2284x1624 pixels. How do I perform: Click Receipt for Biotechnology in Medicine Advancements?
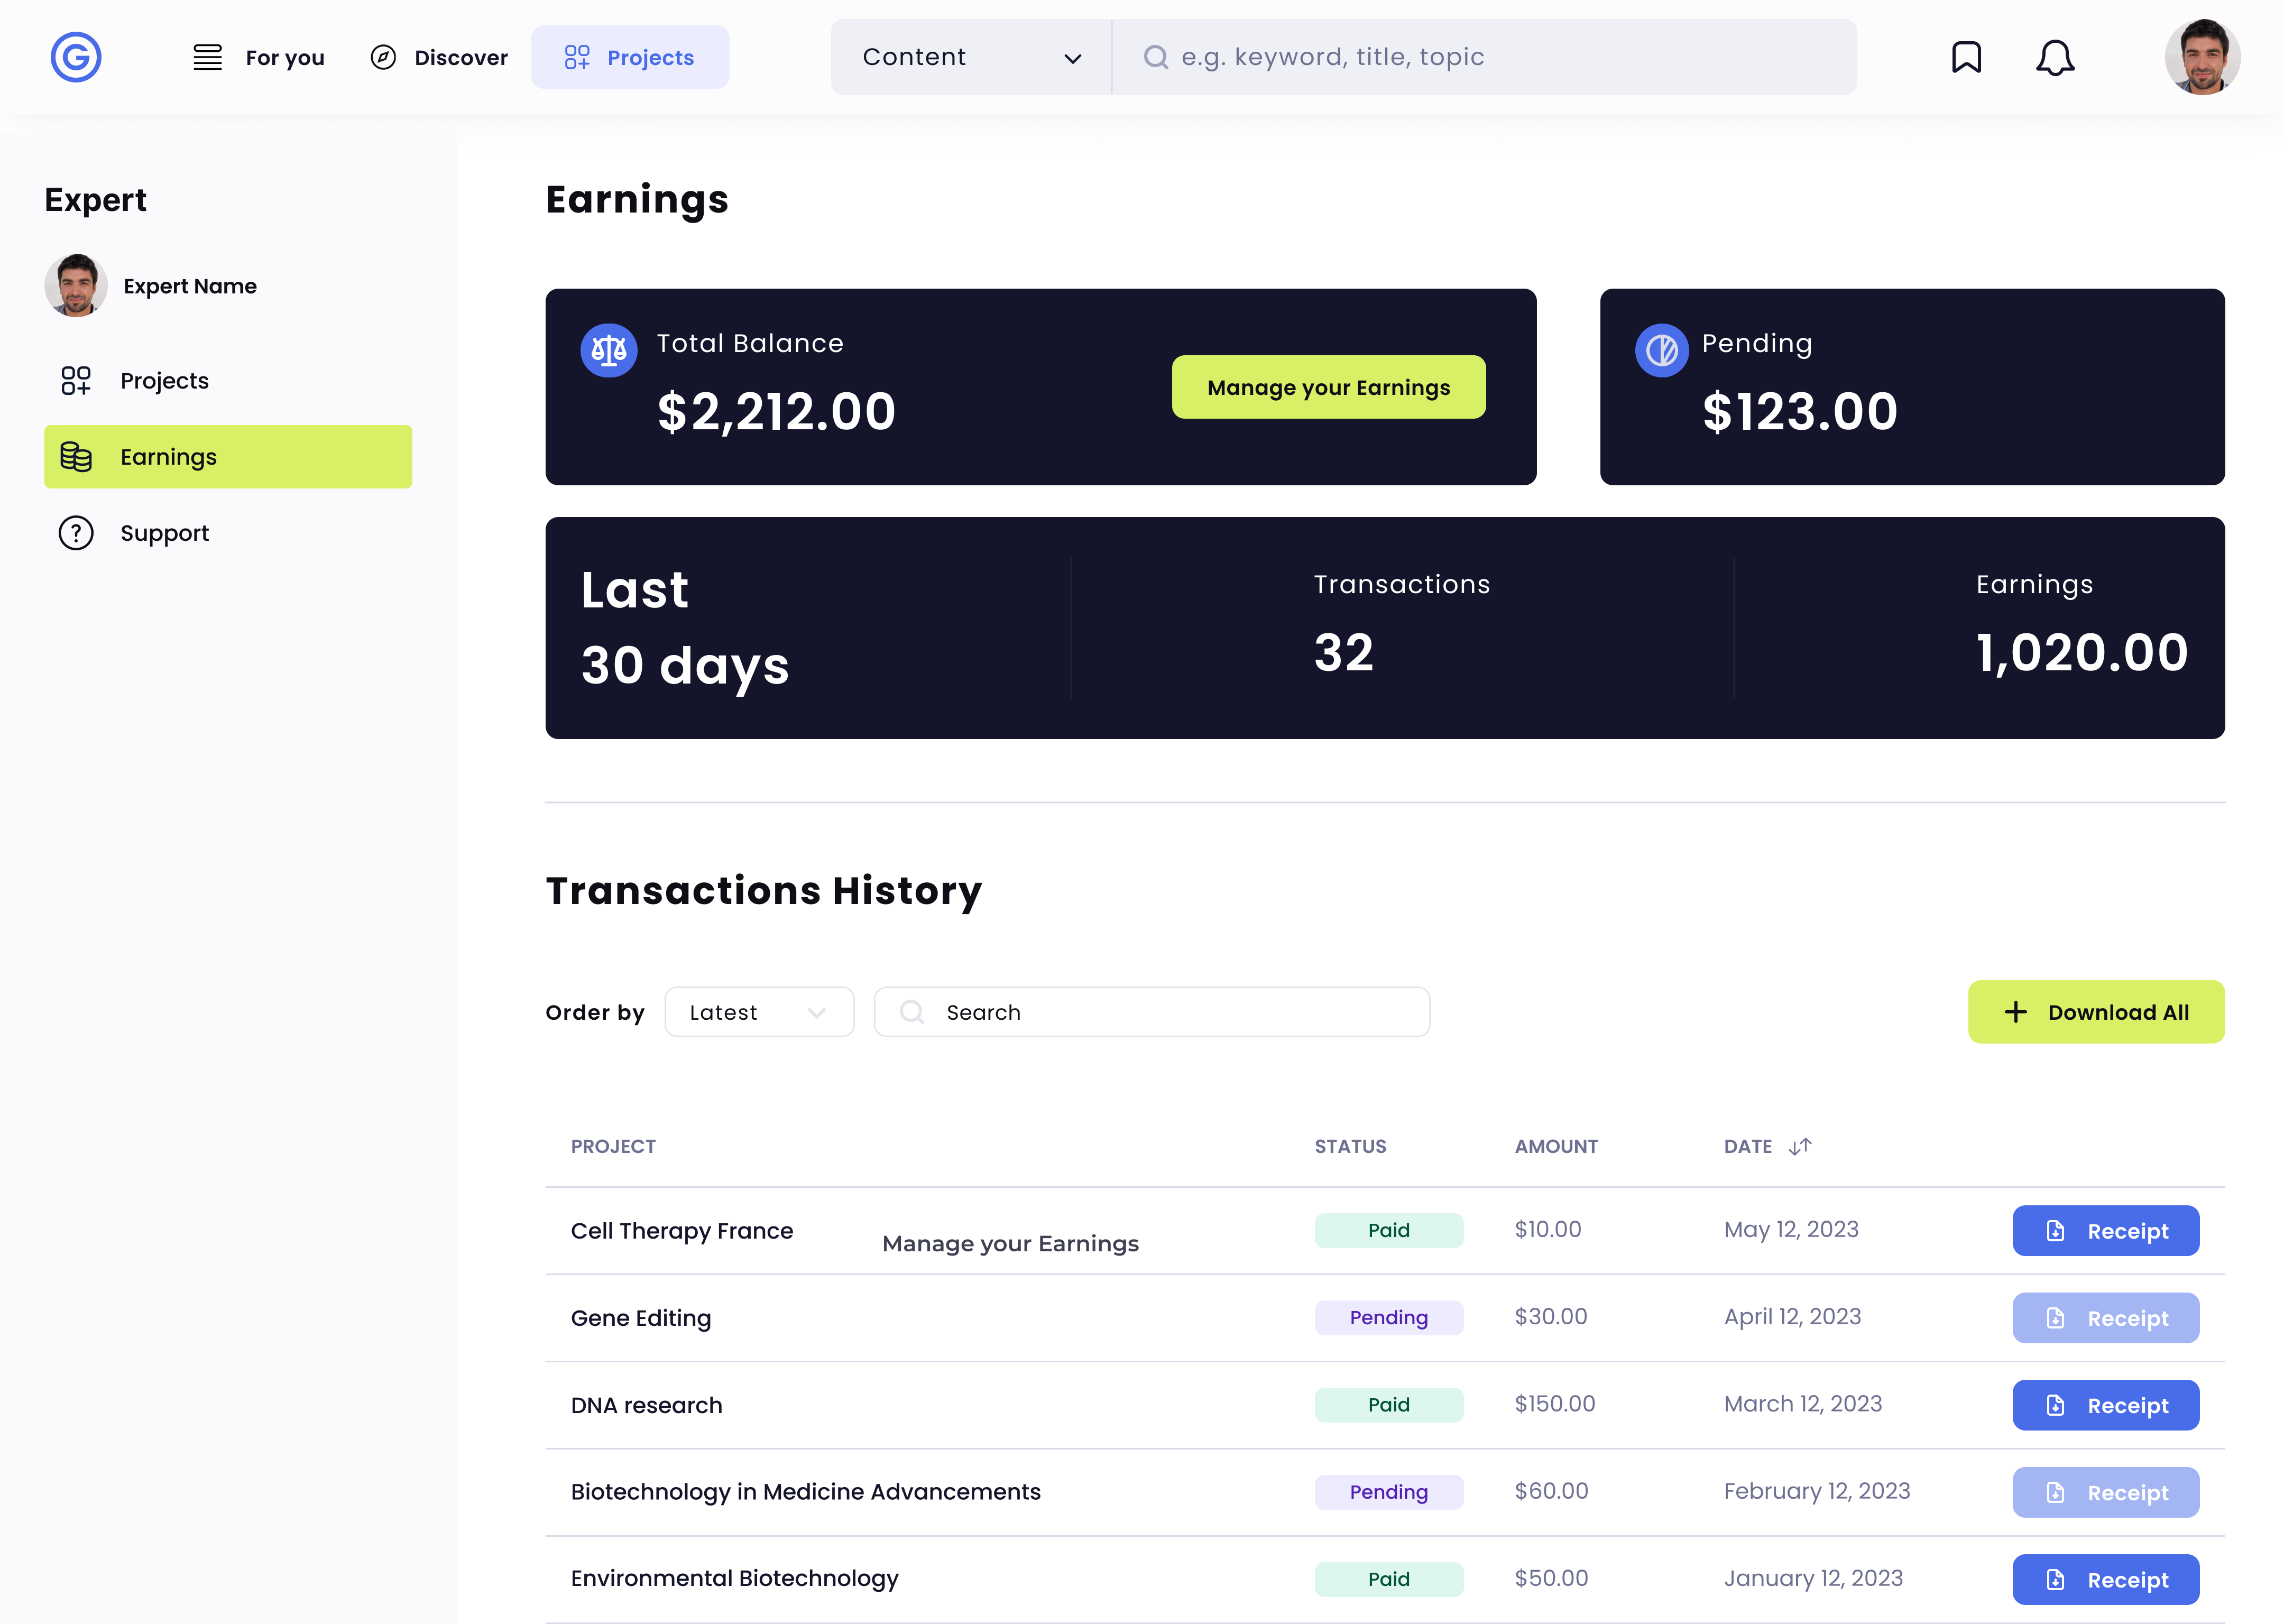point(2105,1492)
